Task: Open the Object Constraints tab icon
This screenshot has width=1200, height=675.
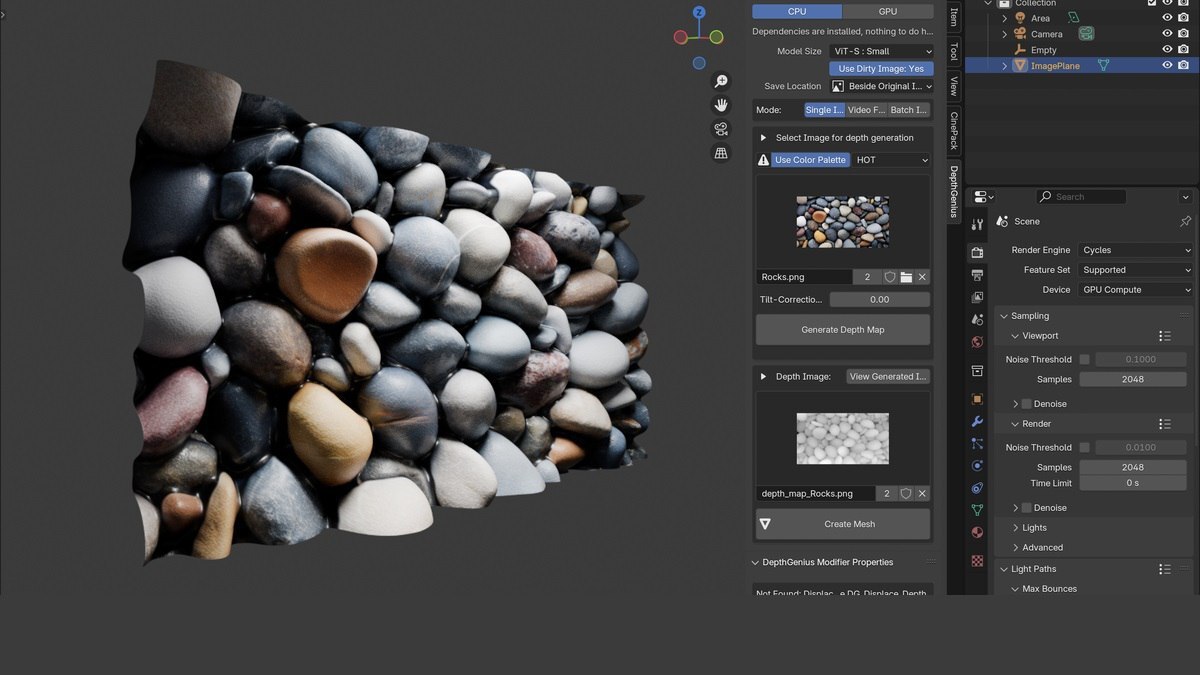Action: point(977,488)
